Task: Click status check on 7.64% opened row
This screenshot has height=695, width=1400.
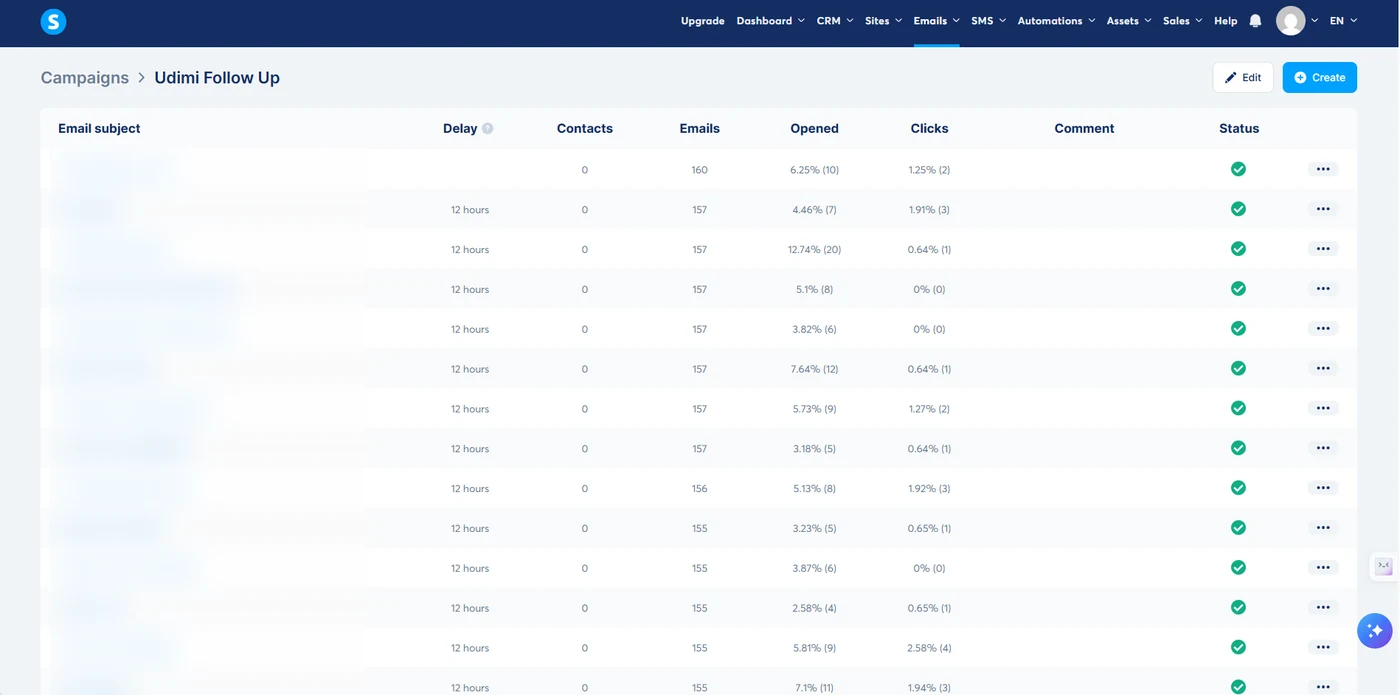Action: pyautogui.click(x=1238, y=368)
